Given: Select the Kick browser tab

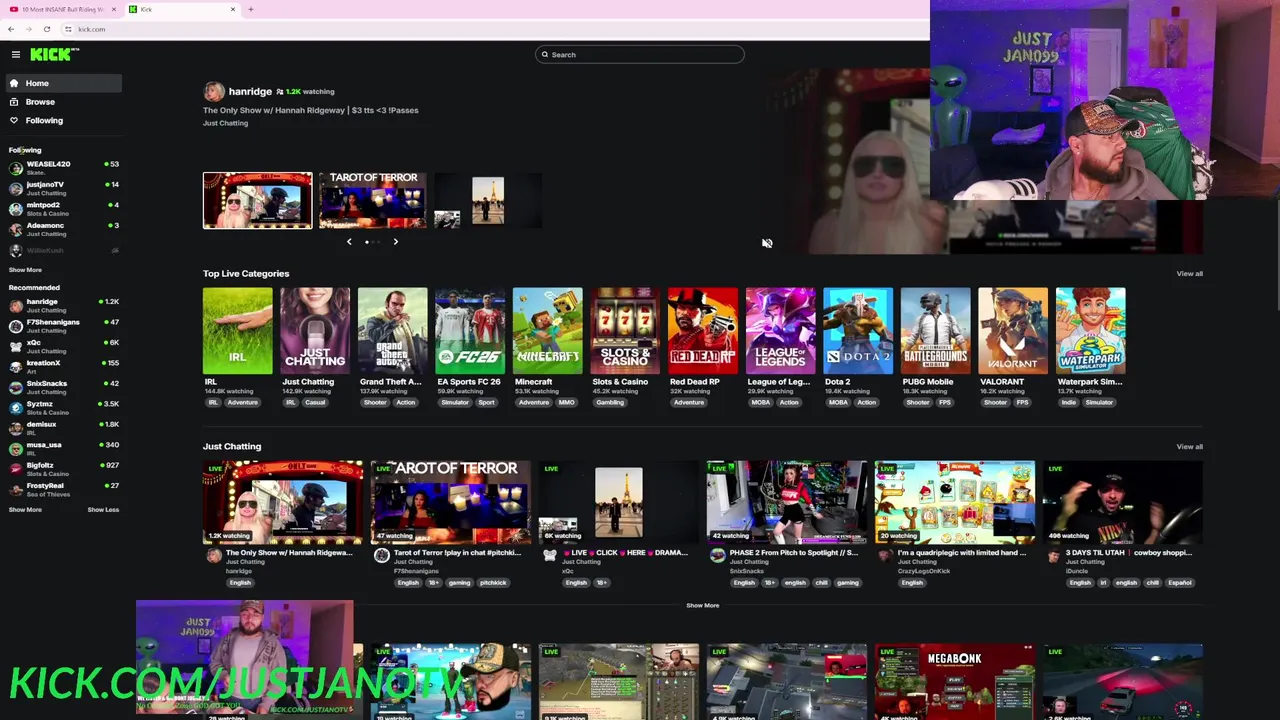Looking at the screenshot, I should (x=180, y=9).
